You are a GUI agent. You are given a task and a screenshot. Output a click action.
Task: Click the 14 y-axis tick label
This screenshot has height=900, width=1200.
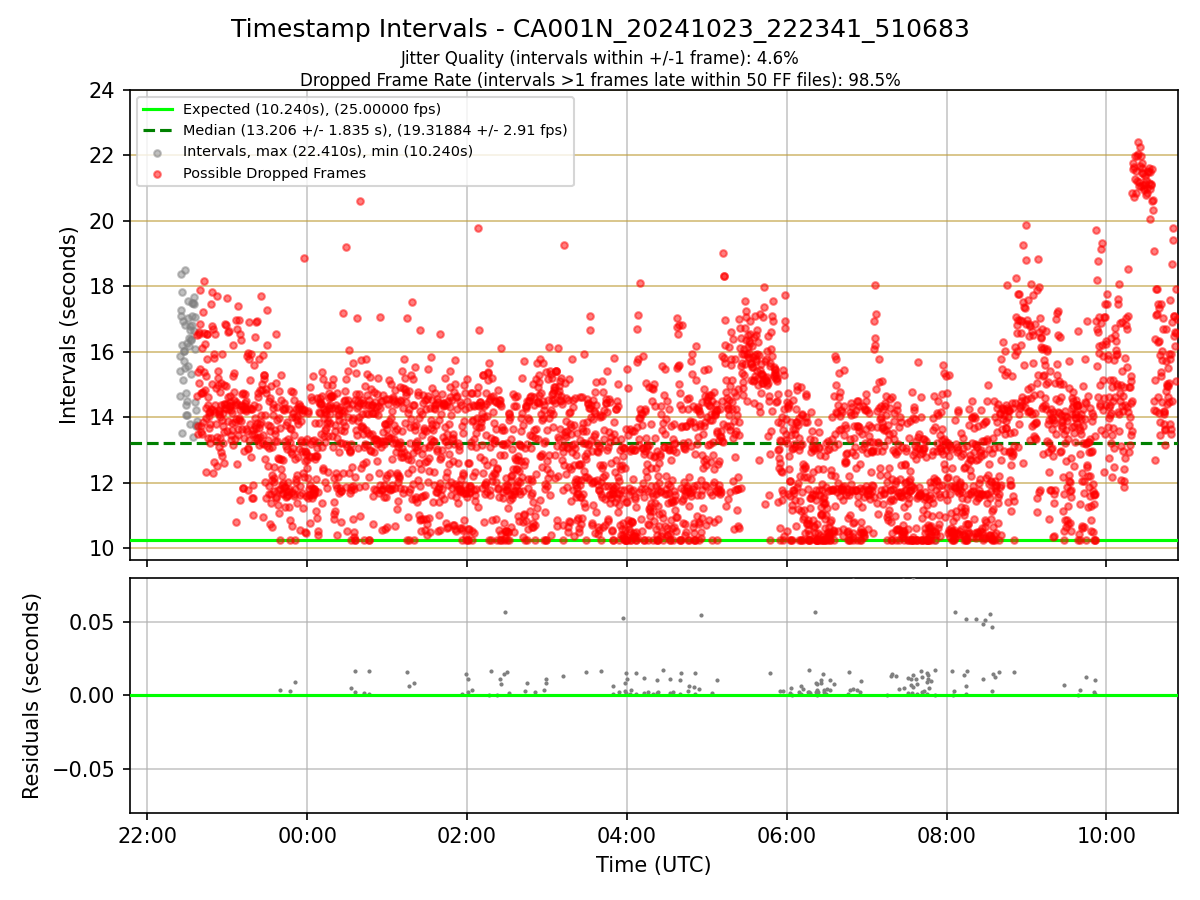pos(102,417)
